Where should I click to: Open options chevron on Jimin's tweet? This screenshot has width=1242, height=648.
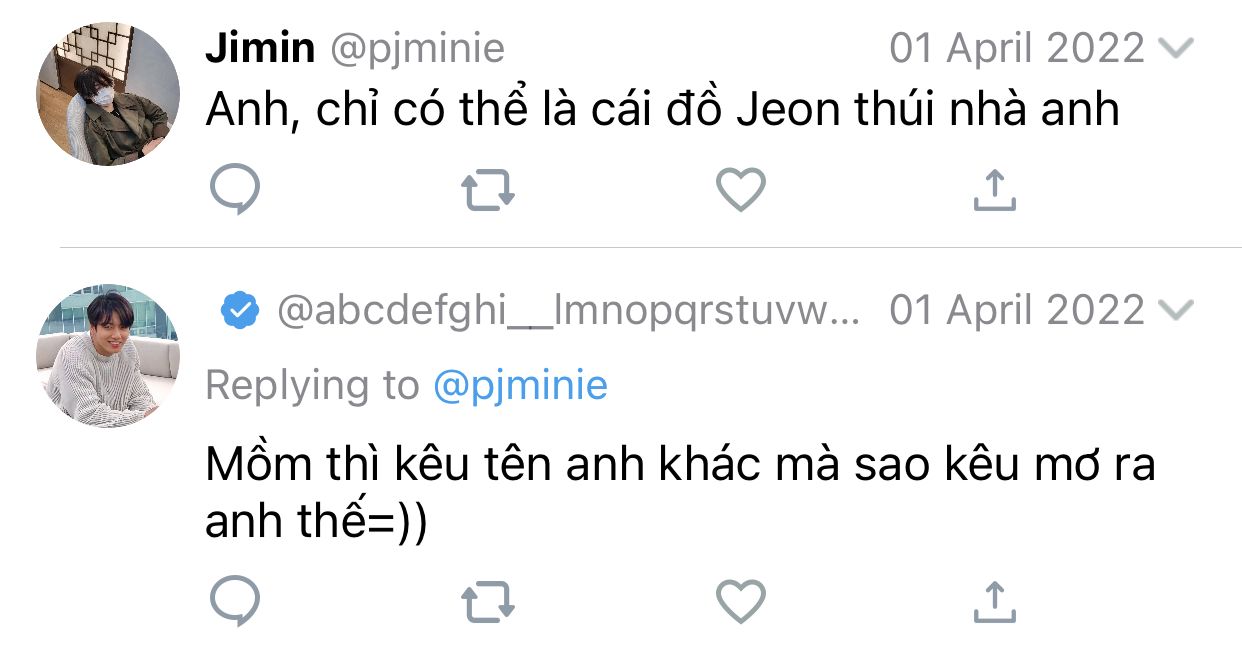[x=1175, y=48]
